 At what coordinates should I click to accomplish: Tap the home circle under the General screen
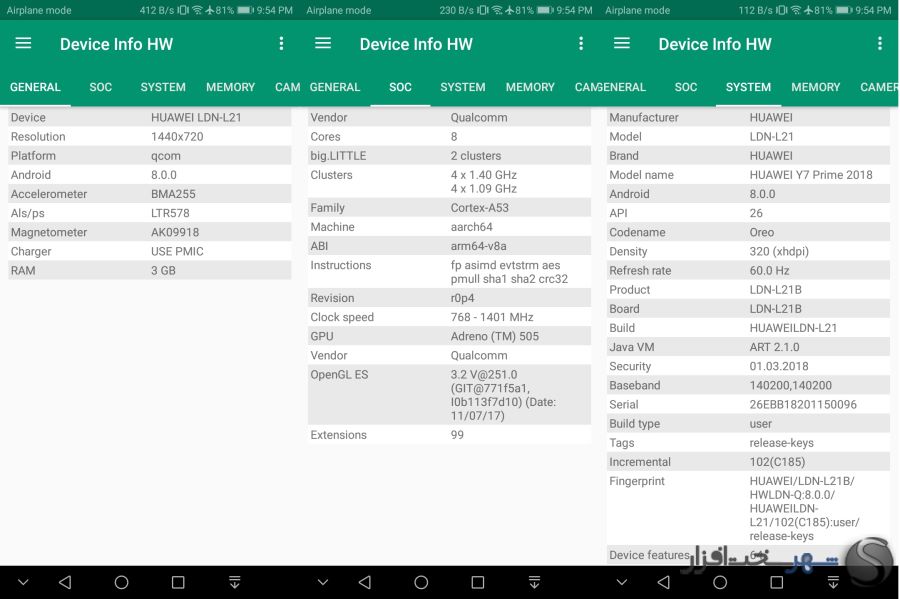tap(121, 582)
